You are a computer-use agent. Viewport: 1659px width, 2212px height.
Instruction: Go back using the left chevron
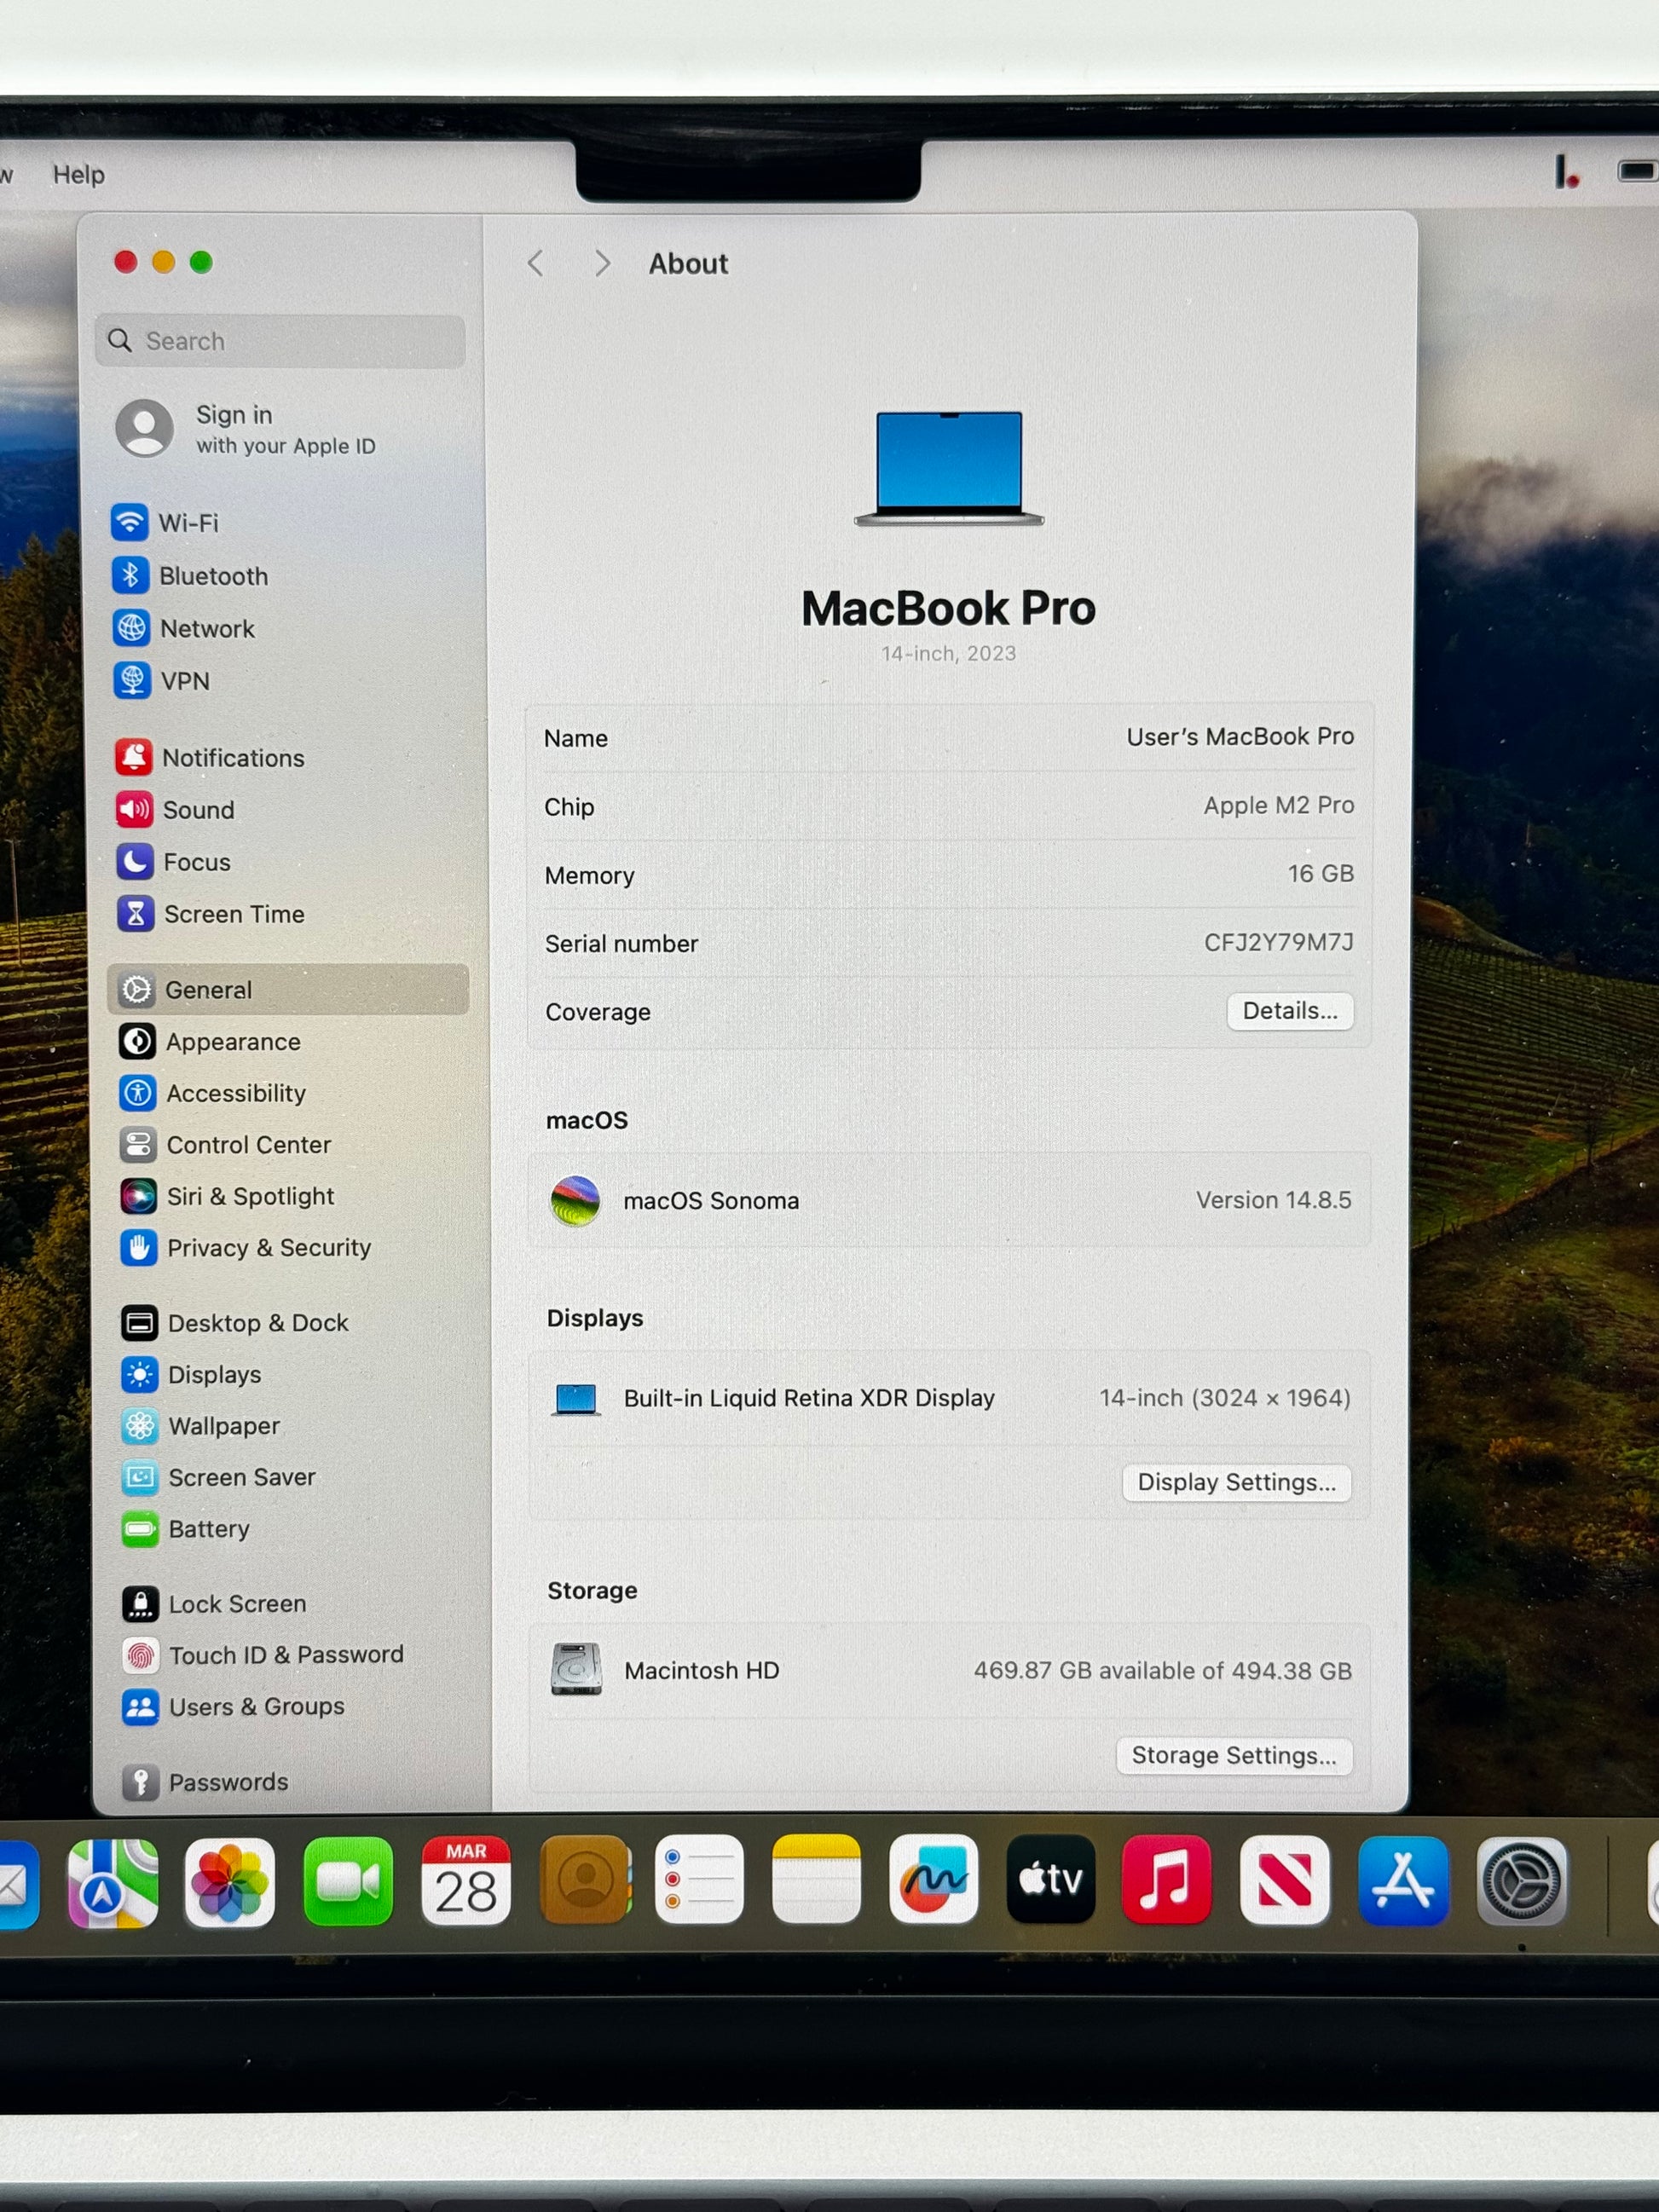pyautogui.click(x=535, y=264)
